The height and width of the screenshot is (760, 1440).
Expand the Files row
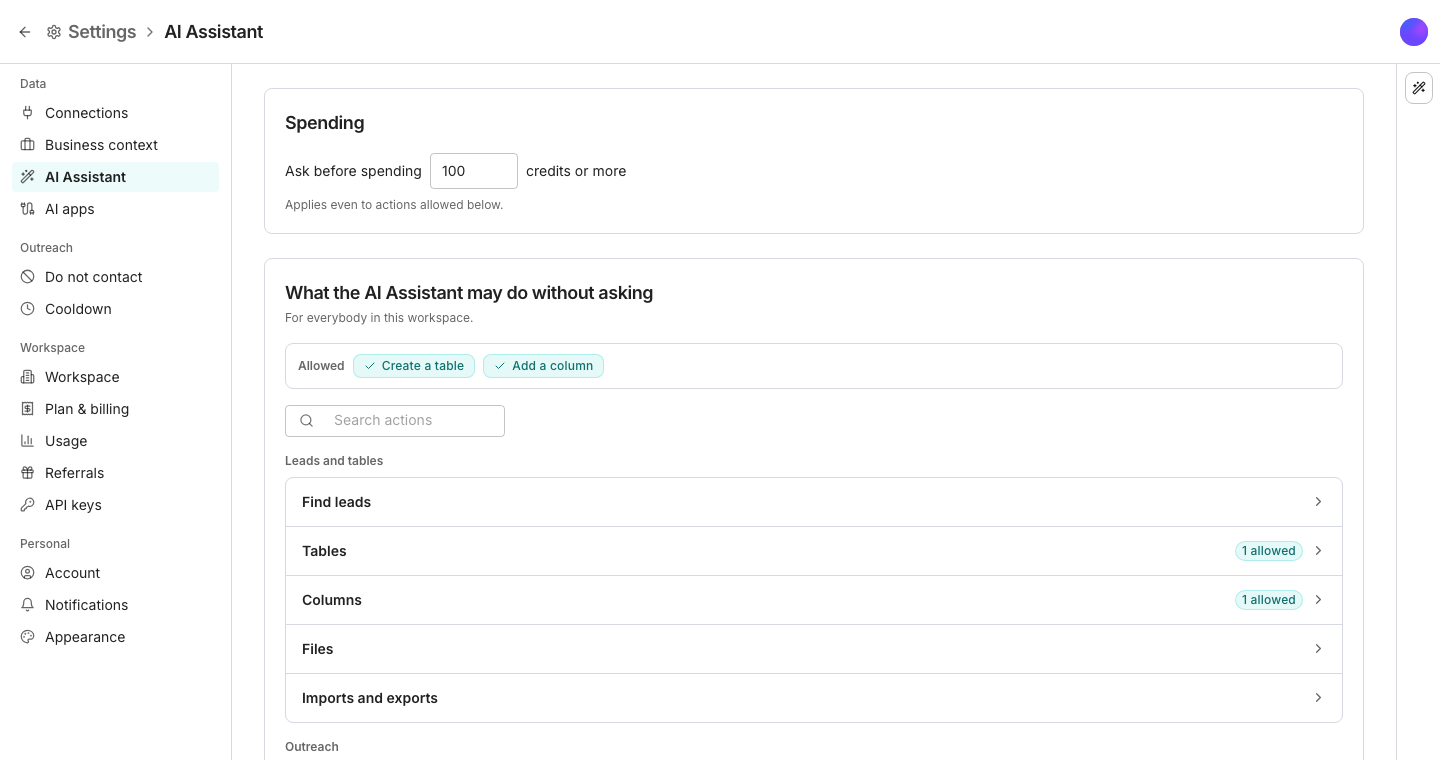[814, 649]
